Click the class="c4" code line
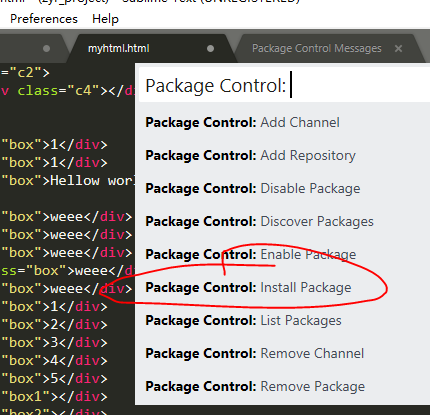 click(67, 91)
